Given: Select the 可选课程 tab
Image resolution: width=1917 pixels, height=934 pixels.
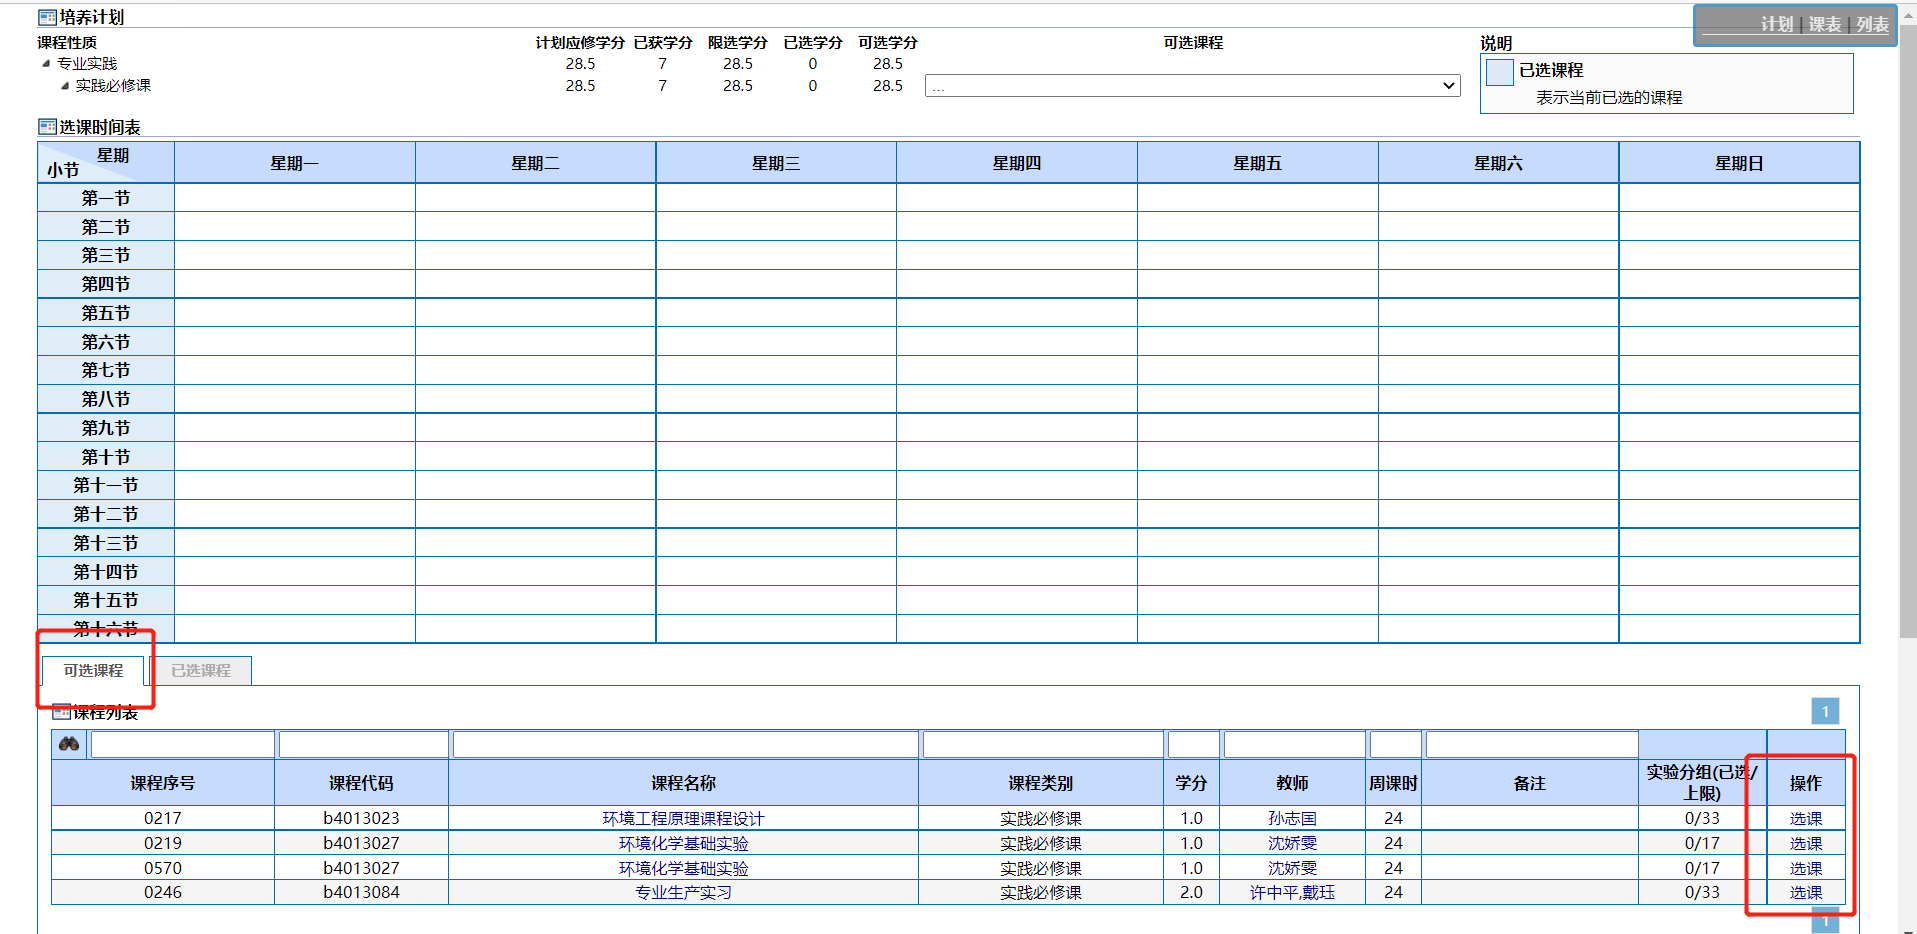Looking at the screenshot, I should tap(93, 670).
